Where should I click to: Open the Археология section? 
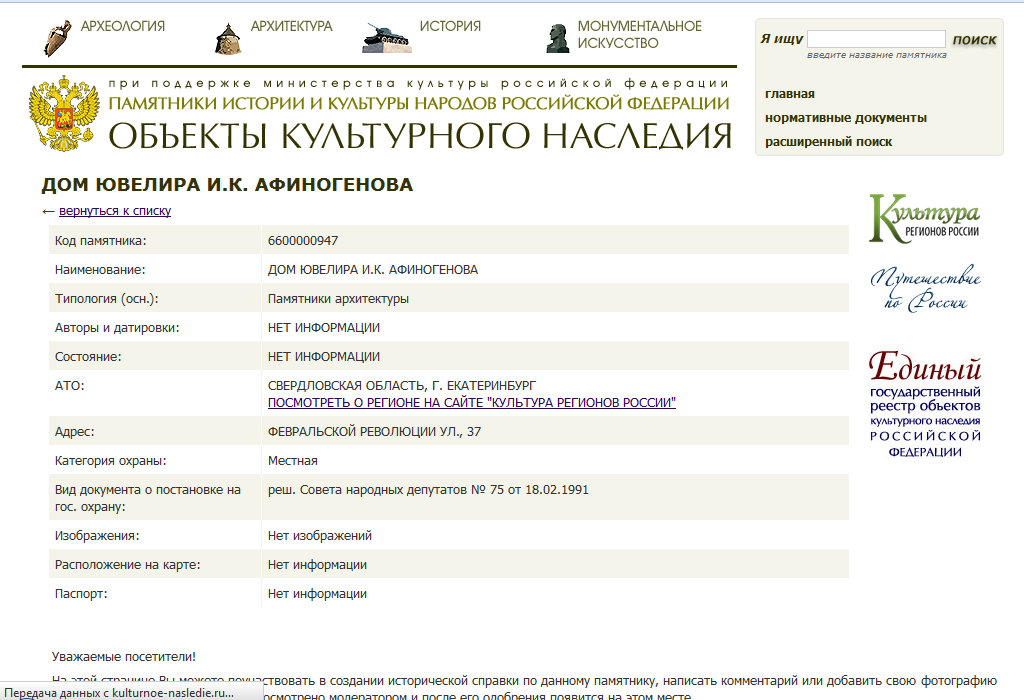coord(123,27)
